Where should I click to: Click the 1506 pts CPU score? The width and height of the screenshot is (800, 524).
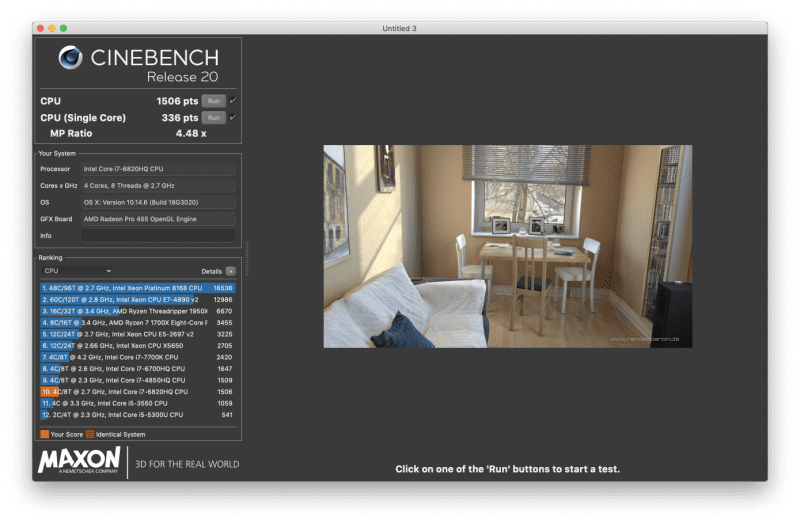177,101
